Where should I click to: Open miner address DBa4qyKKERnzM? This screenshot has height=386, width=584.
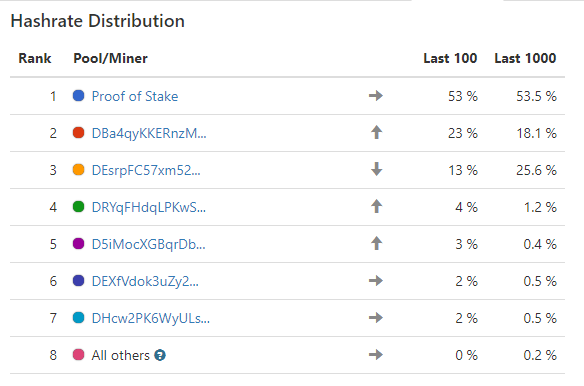[149, 133]
